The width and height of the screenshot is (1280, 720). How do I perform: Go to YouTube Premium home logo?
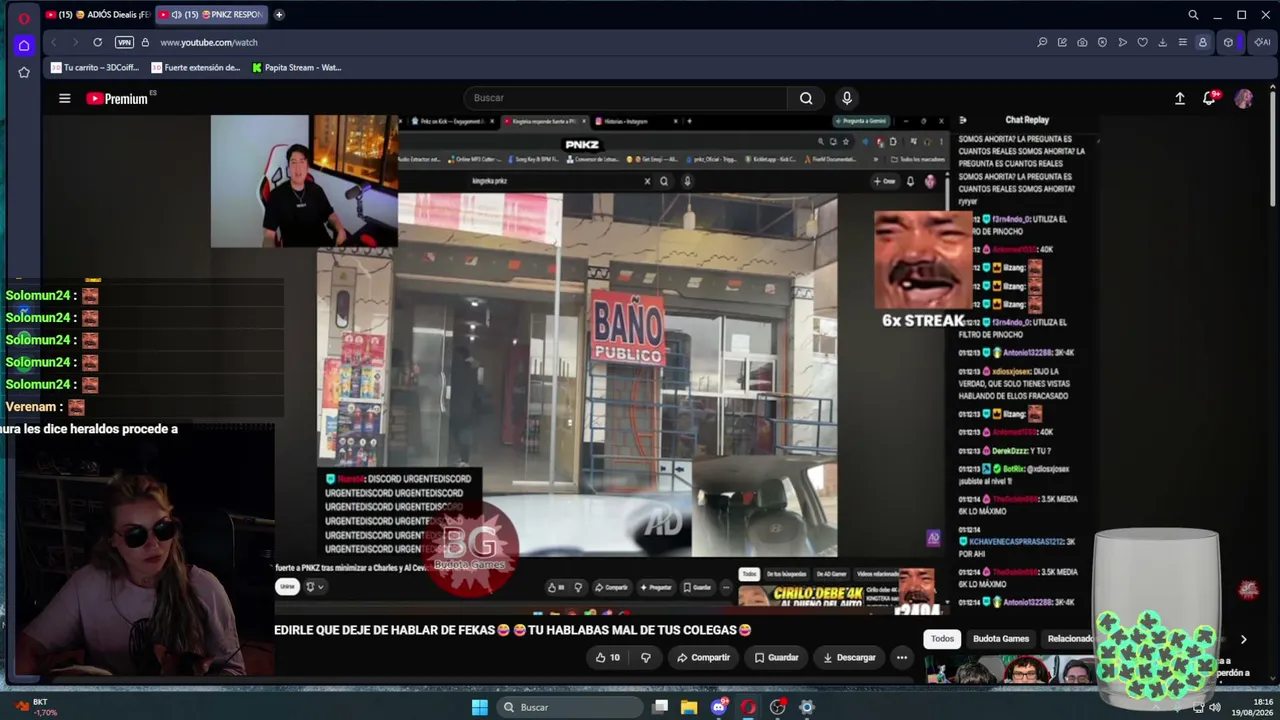[x=117, y=98]
